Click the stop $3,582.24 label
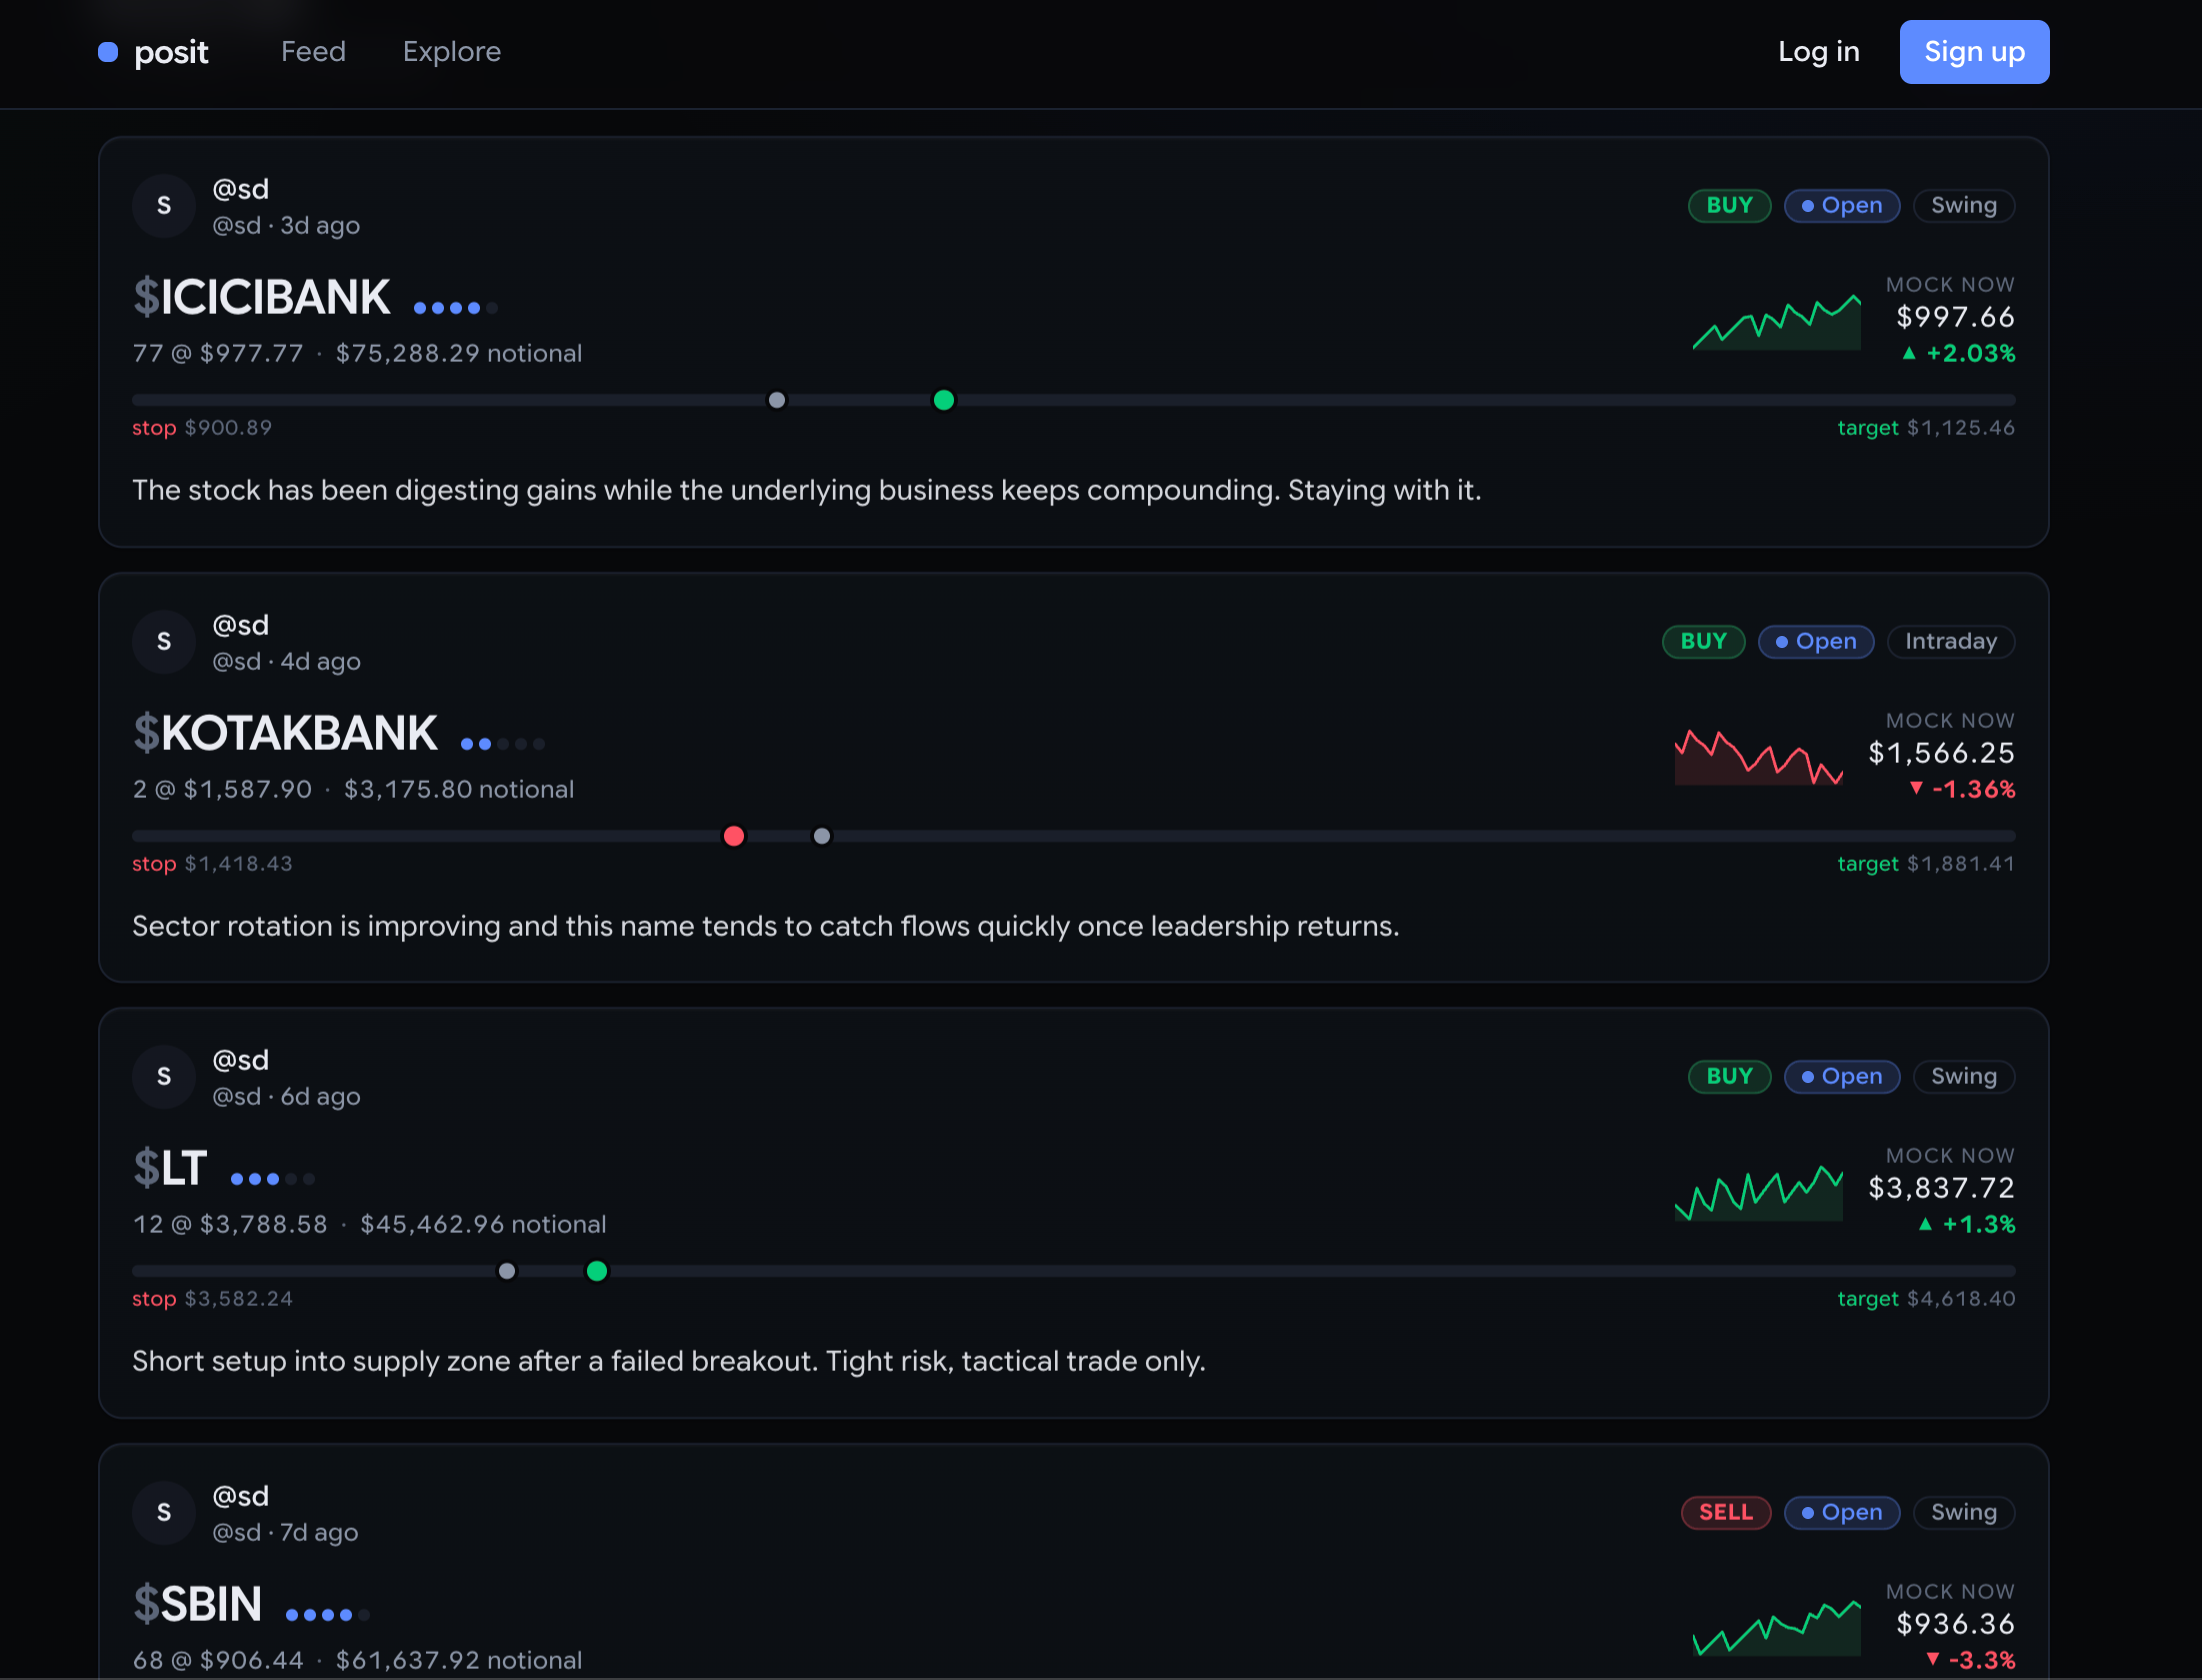This screenshot has width=2202, height=1680. pos(213,1299)
